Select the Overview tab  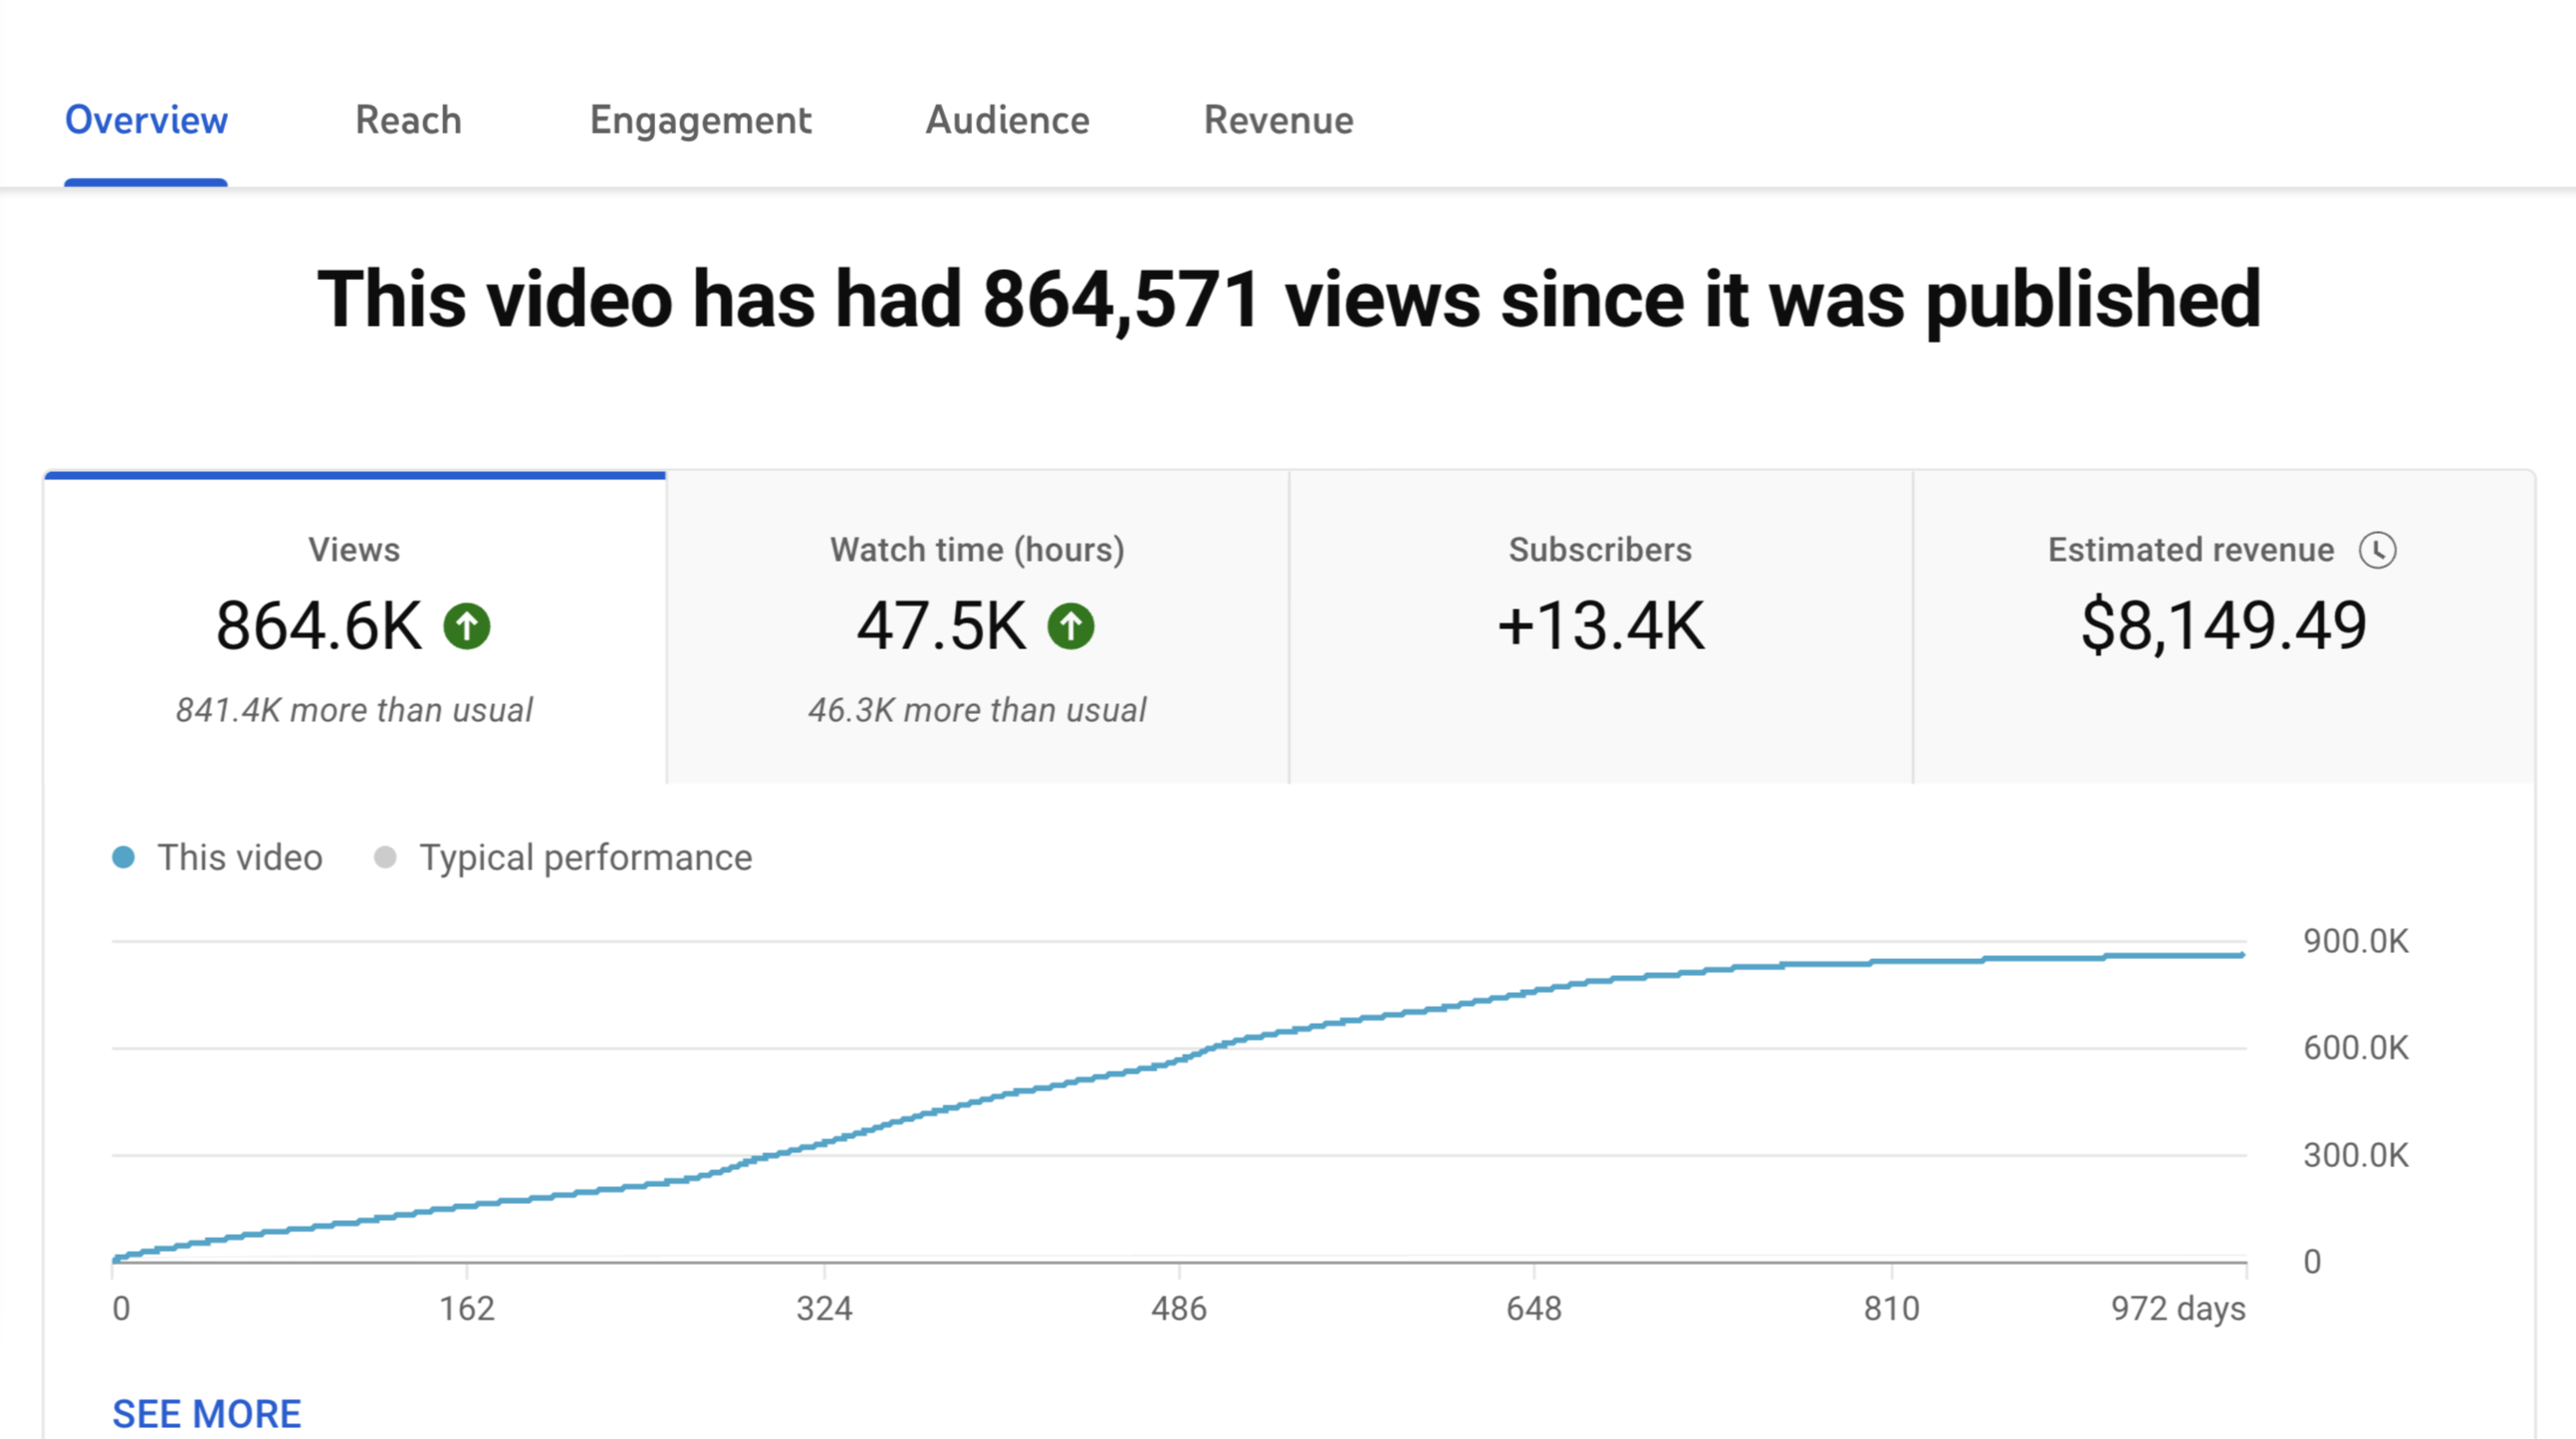146,120
